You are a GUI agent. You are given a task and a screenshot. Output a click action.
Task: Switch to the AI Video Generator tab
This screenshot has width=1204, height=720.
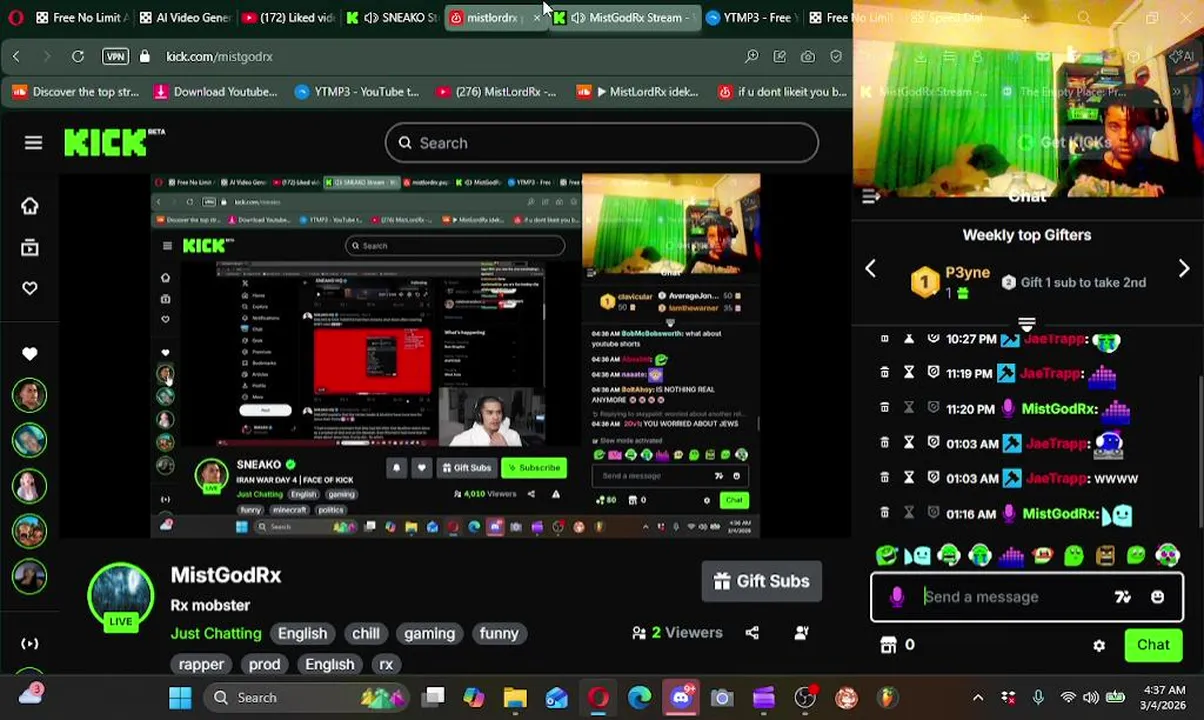tap(185, 17)
